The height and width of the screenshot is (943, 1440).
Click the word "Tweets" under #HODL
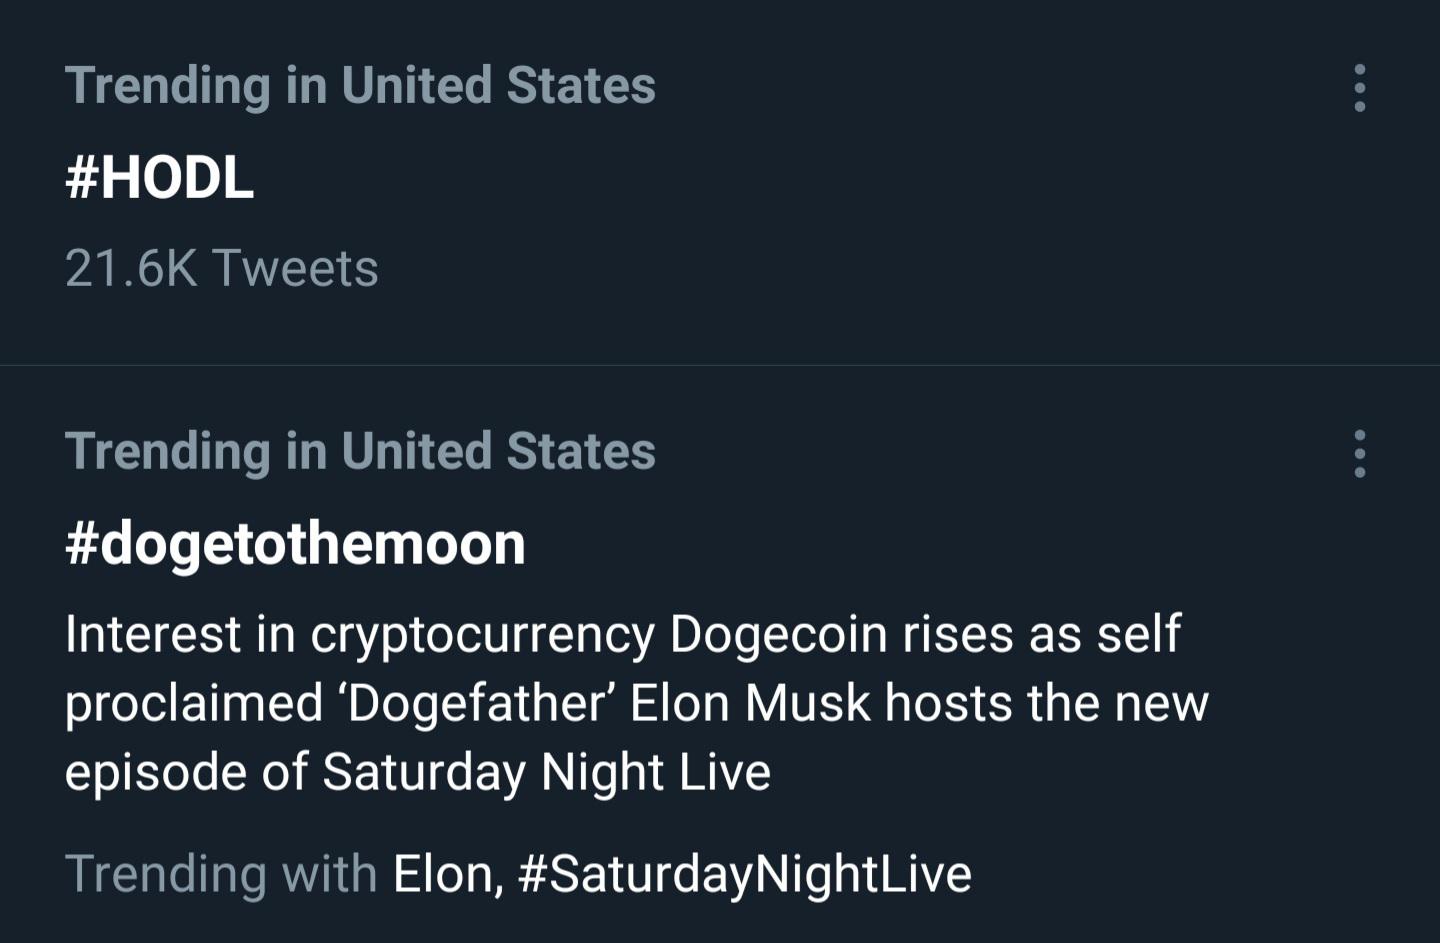(295, 268)
